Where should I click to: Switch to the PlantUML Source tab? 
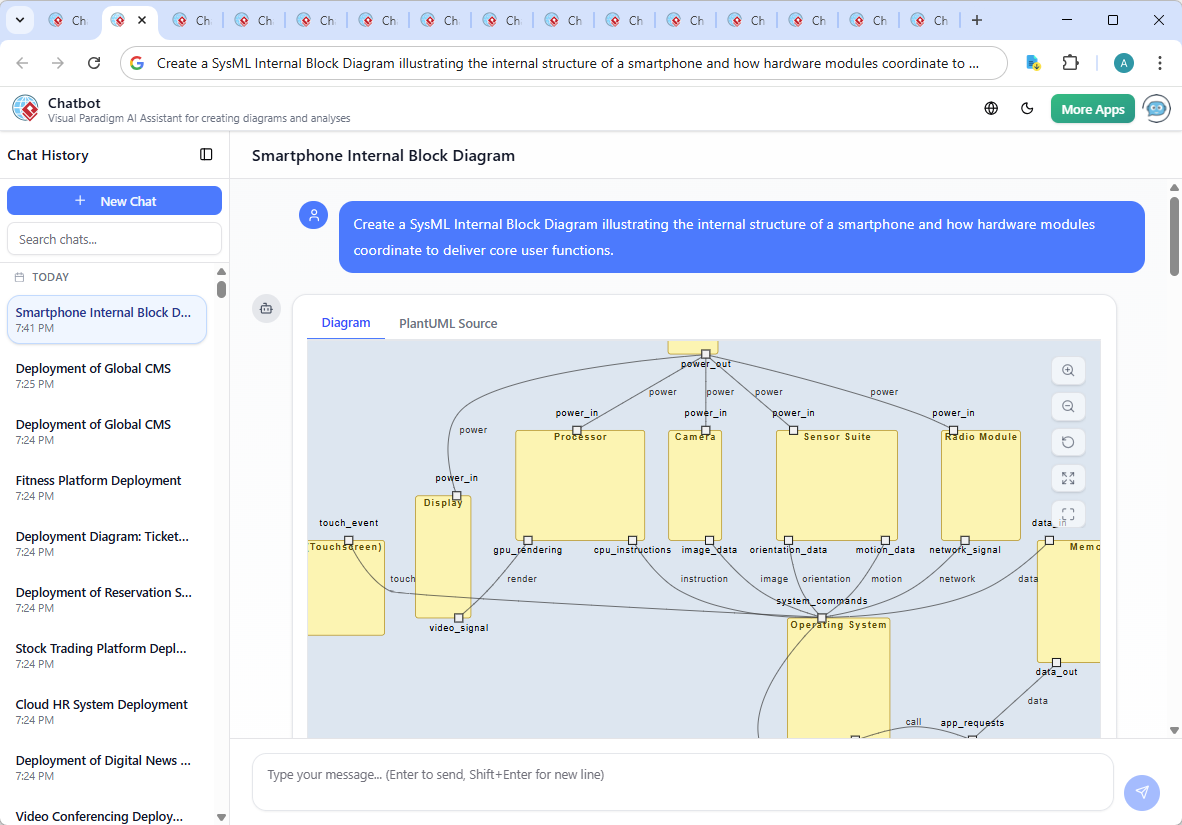pos(447,323)
